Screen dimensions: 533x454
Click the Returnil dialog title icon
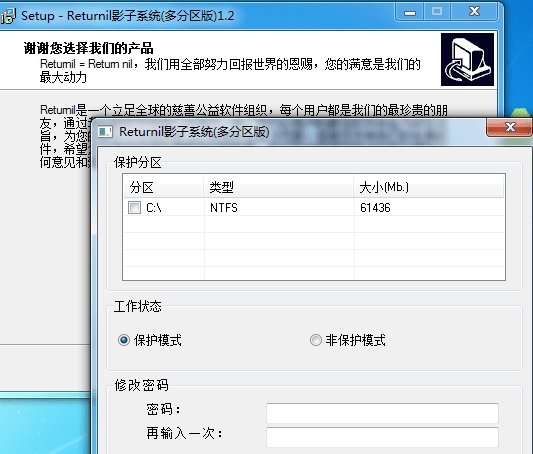[x=105, y=132]
